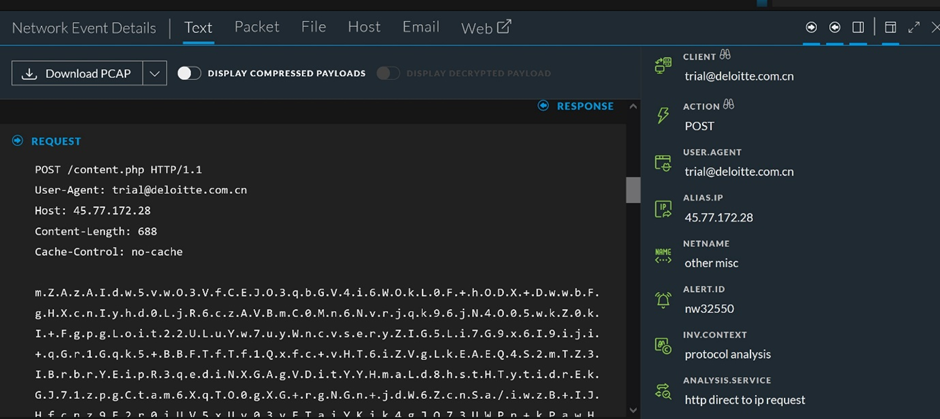Switch to the Host tab
Image resolution: width=940 pixels, height=419 pixels.
(x=364, y=27)
